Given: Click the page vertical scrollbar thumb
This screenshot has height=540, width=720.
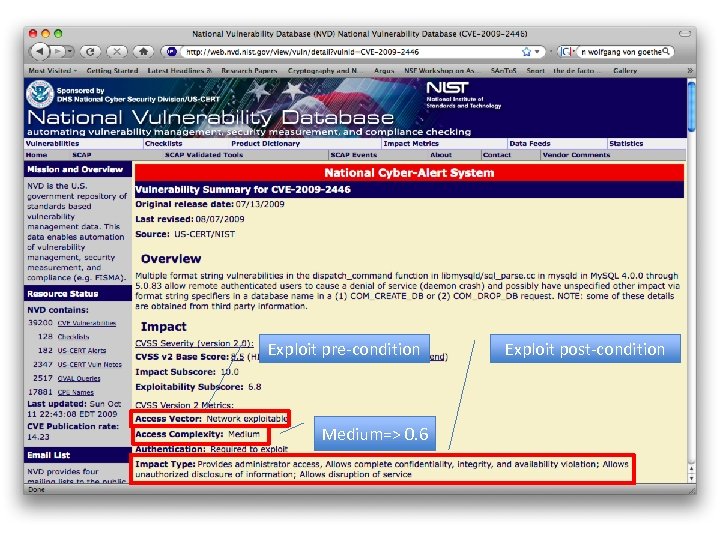Looking at the screenshot, I should coord(692,107).
